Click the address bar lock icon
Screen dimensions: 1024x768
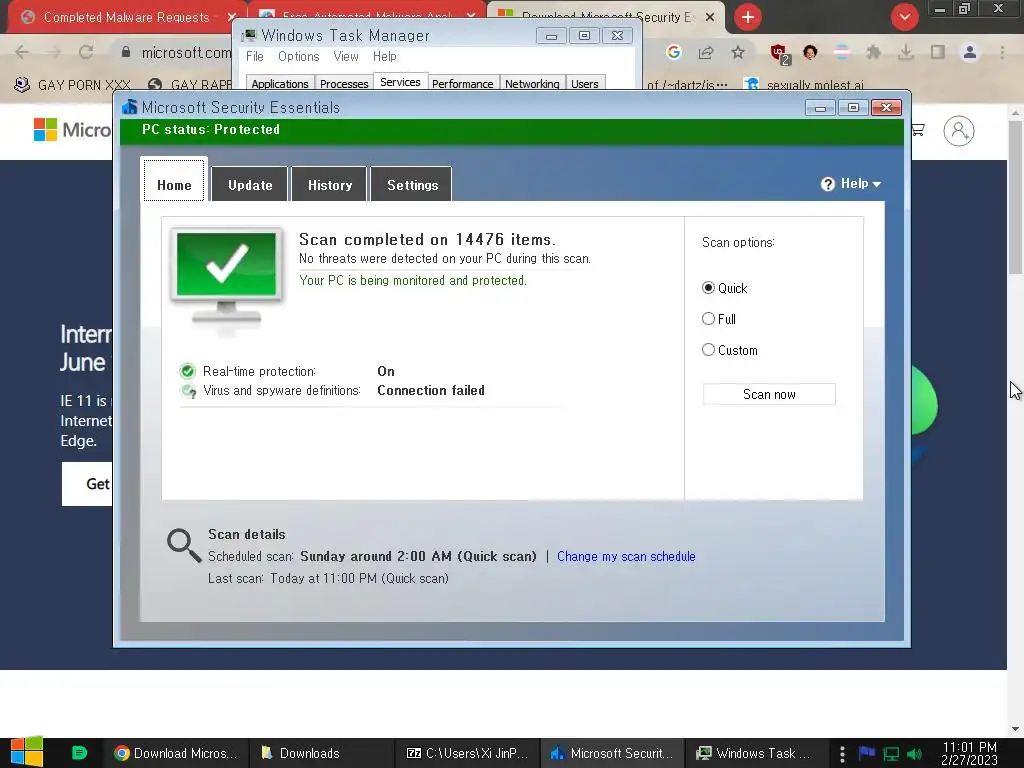126,52
